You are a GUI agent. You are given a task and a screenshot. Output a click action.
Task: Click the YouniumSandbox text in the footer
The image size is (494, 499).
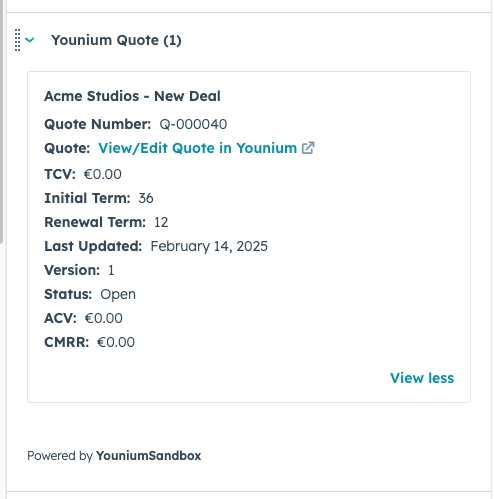[x=149, y=456]
